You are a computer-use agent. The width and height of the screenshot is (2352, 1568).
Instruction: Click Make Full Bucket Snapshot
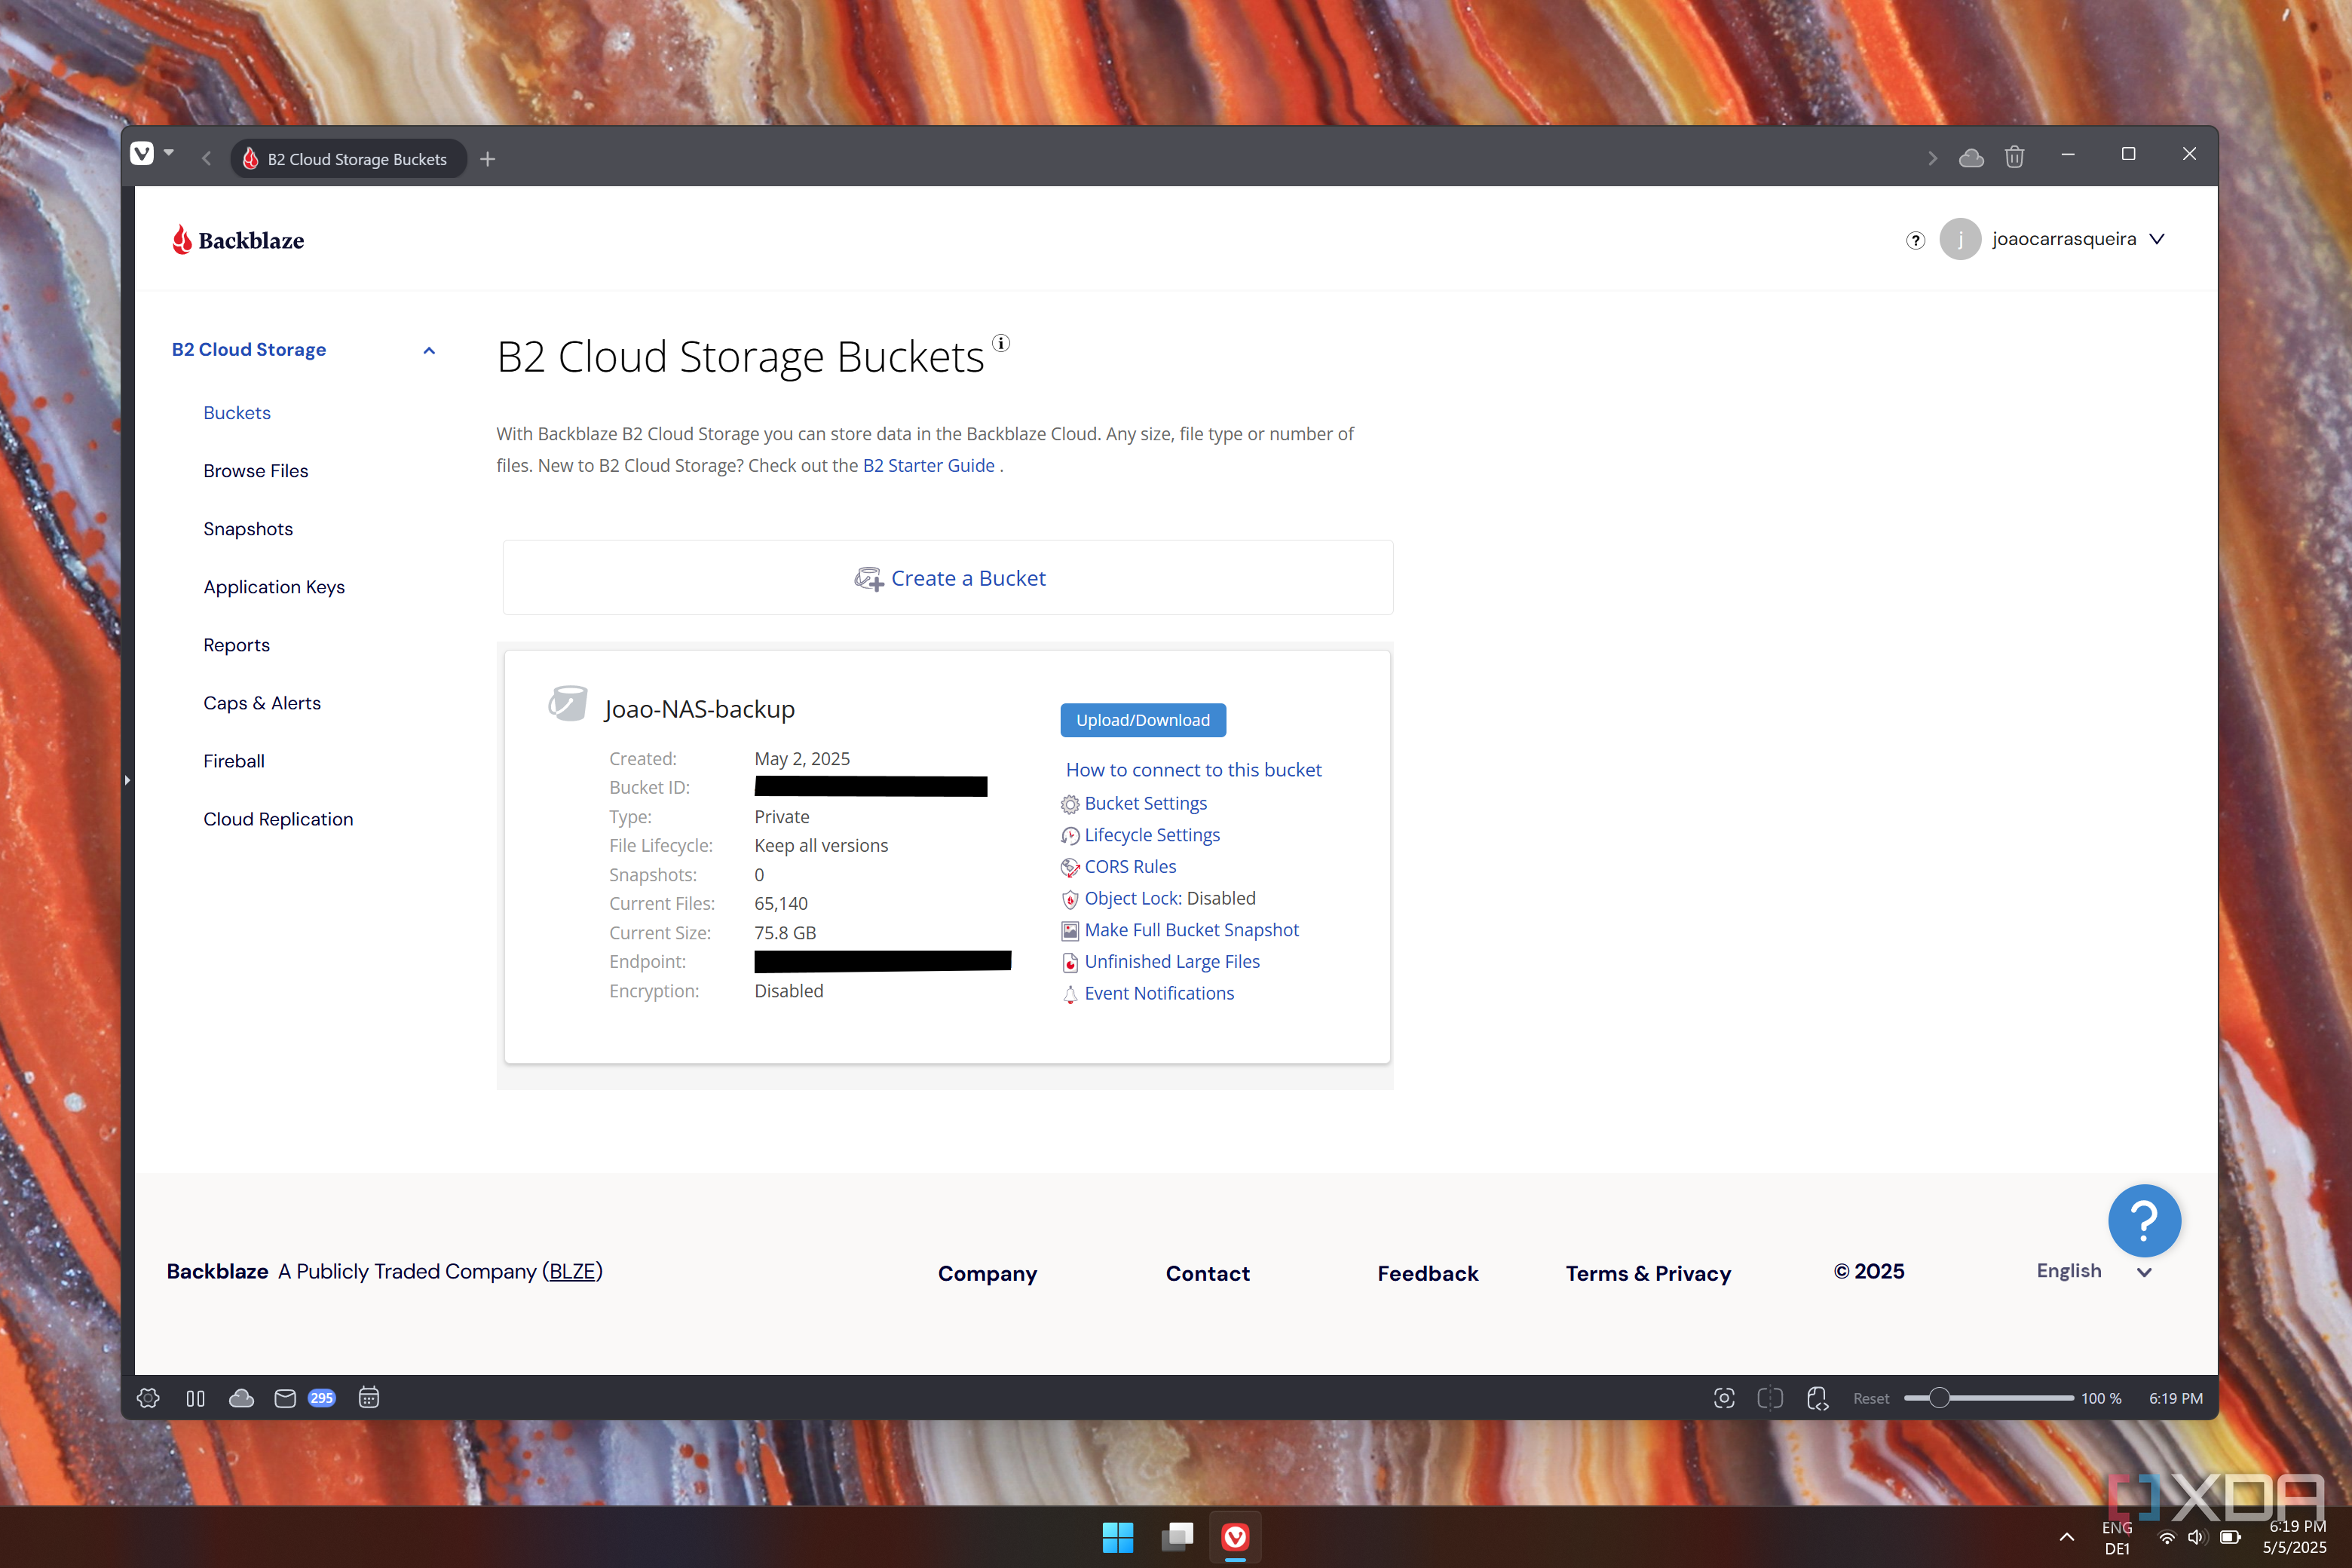point(1191,930)
